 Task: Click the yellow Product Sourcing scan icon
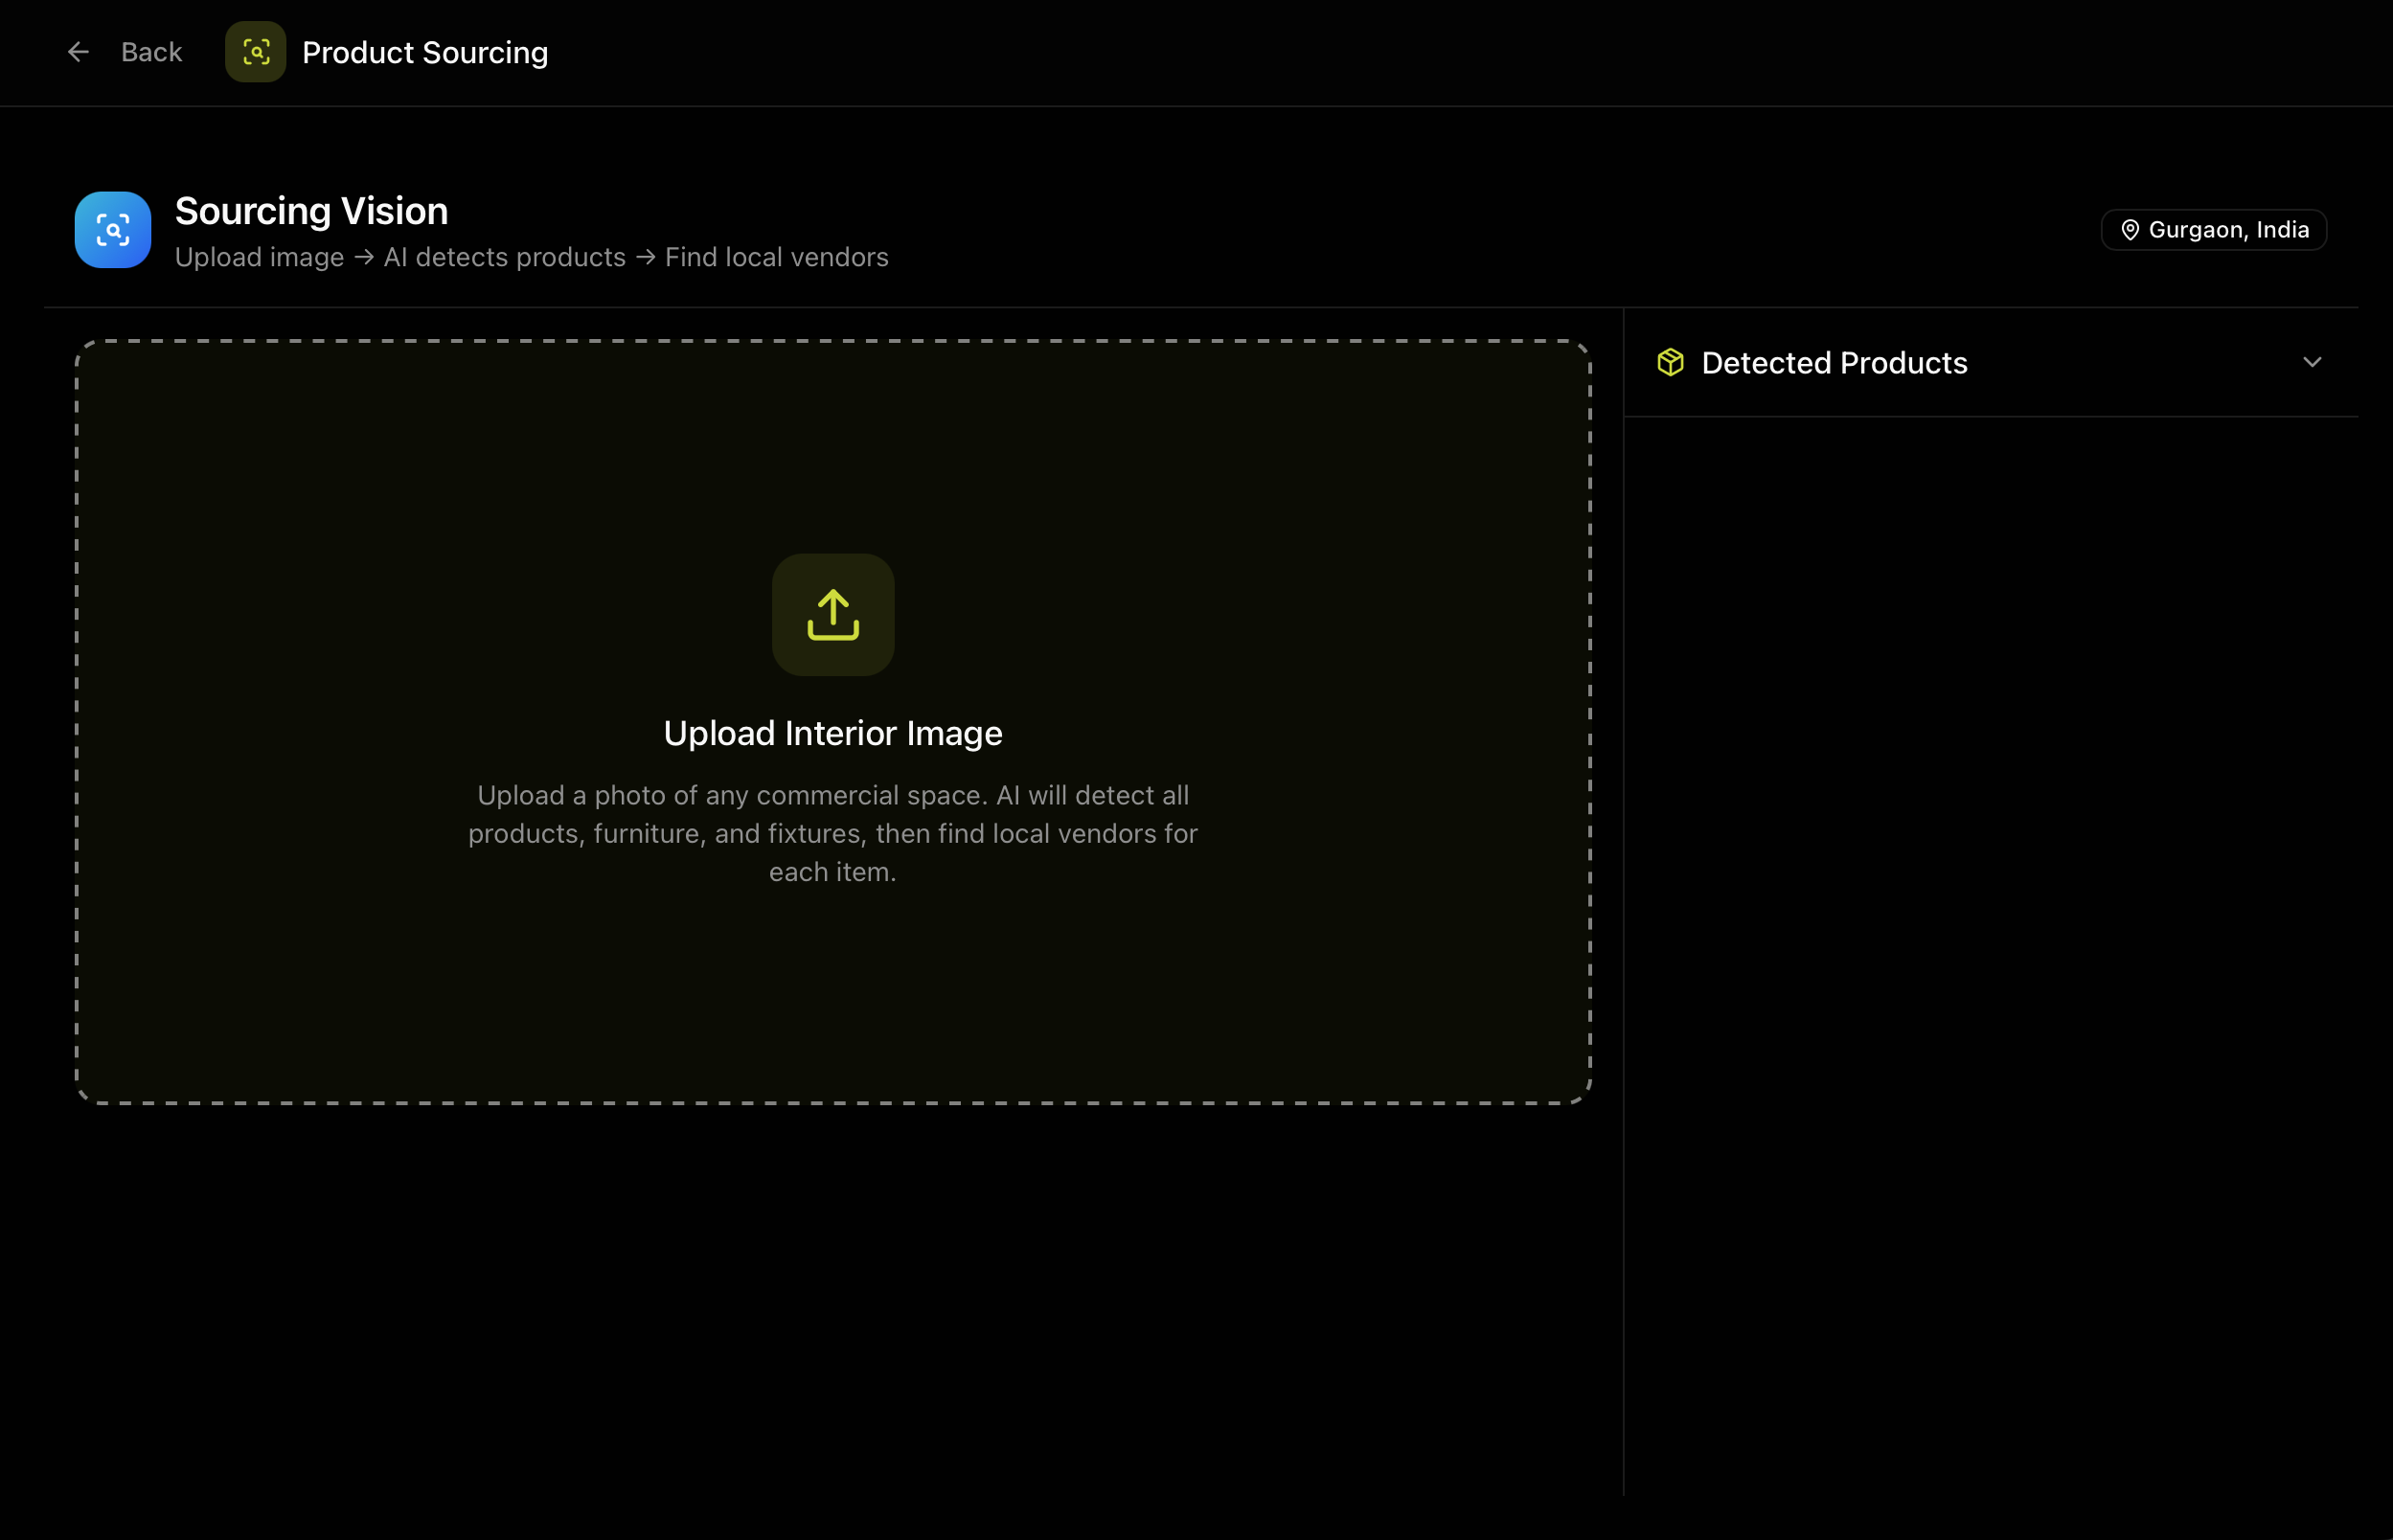(256, 52)
